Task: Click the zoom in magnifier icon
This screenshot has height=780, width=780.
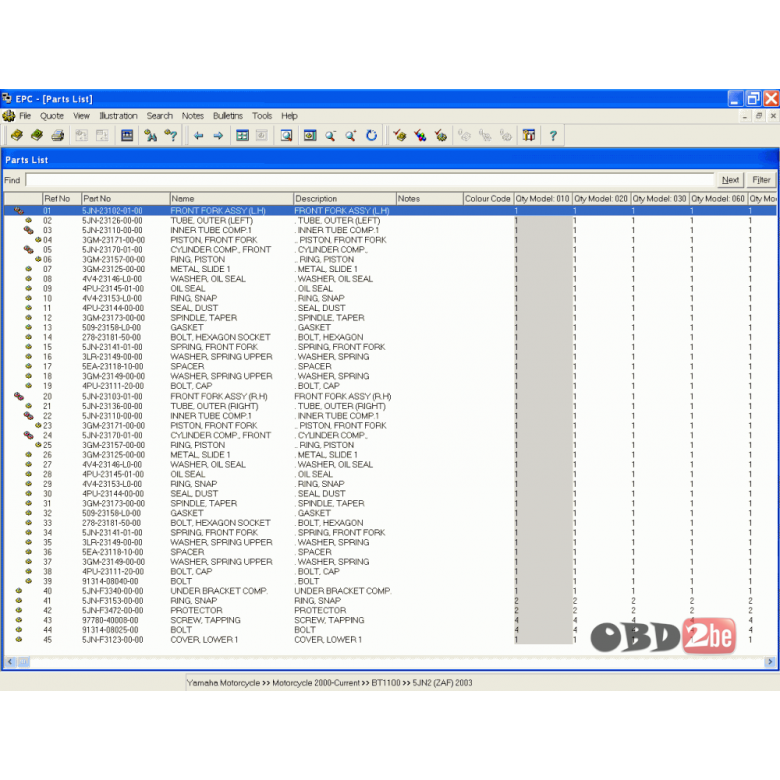Action: pyautogui.click(x=351, y=135)
